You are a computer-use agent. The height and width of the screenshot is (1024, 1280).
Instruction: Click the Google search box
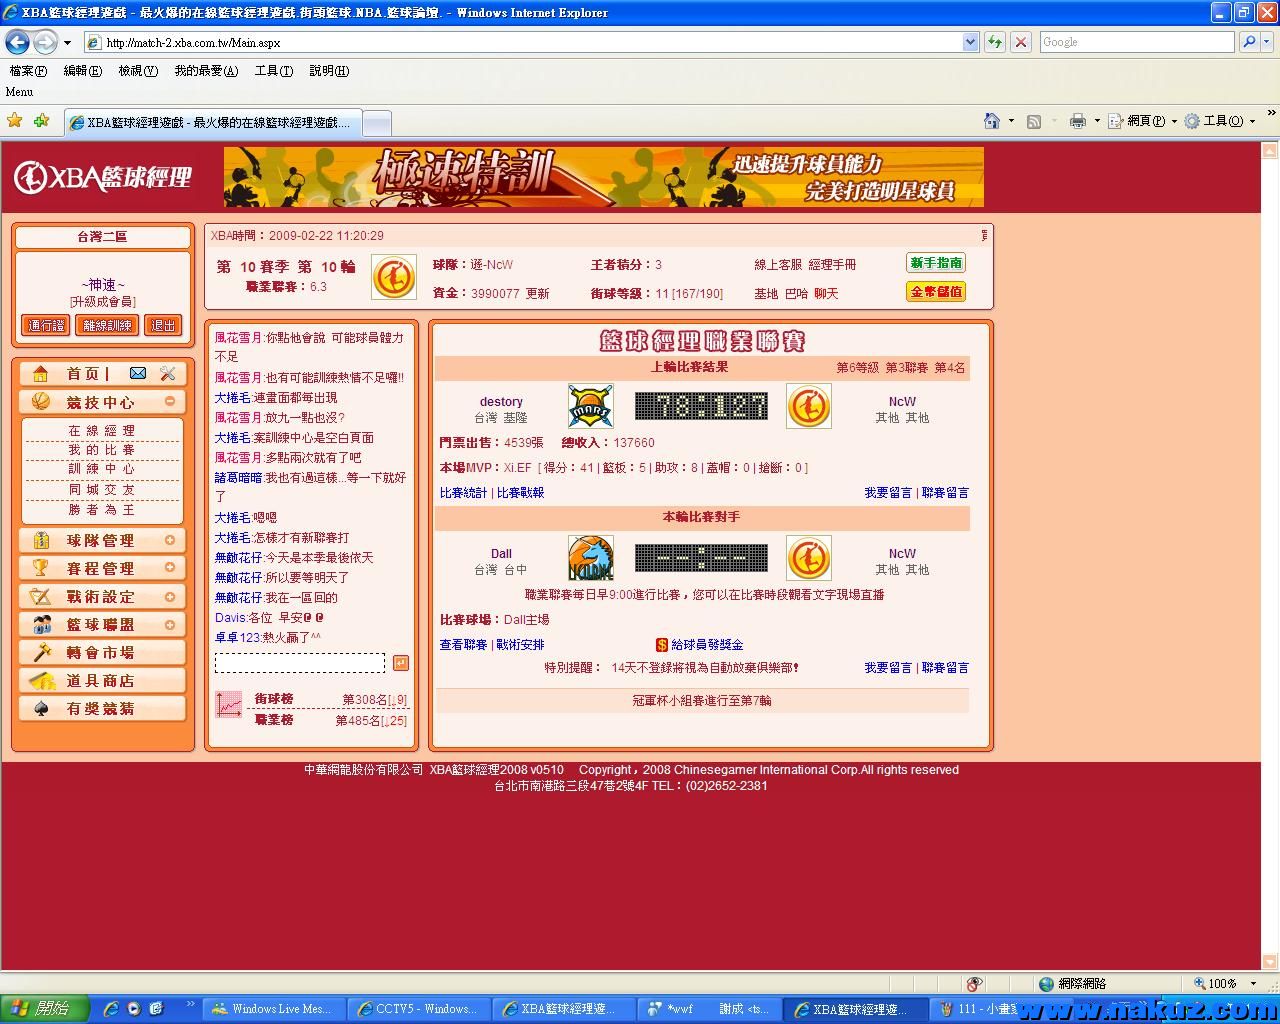1138,42
